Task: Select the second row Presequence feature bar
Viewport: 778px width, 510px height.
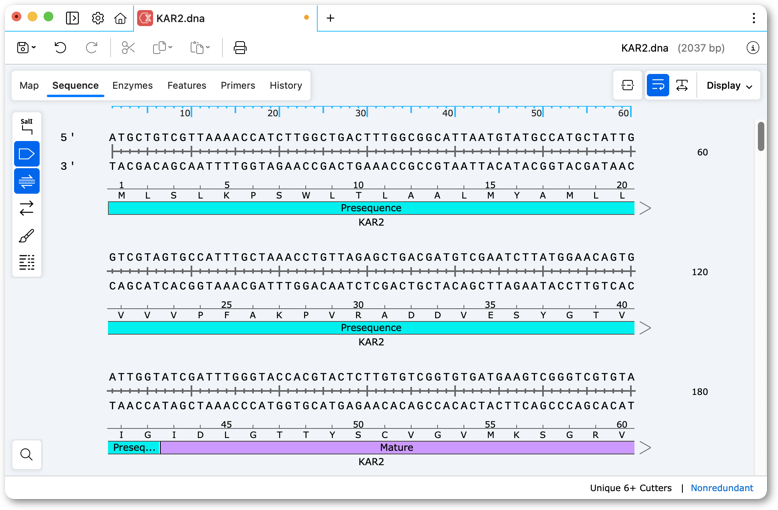Action: tap(371, 327)
